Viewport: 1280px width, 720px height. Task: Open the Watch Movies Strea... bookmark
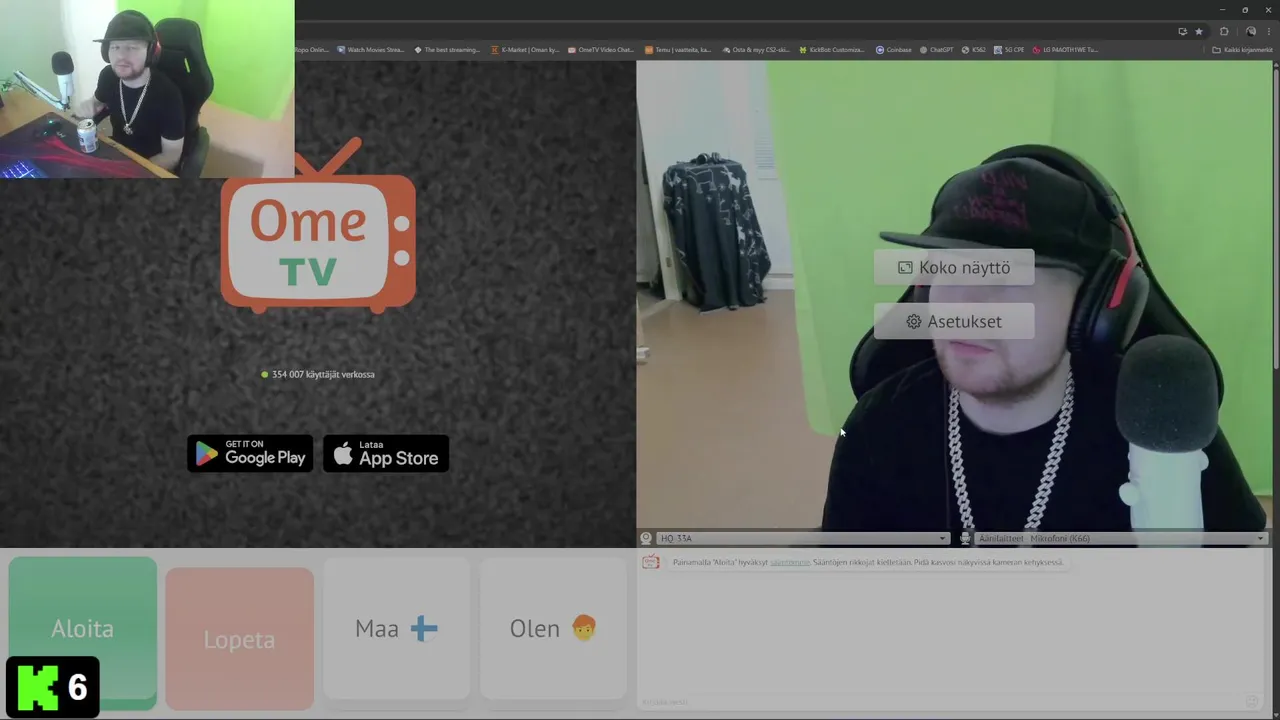(x=370, y=49)
